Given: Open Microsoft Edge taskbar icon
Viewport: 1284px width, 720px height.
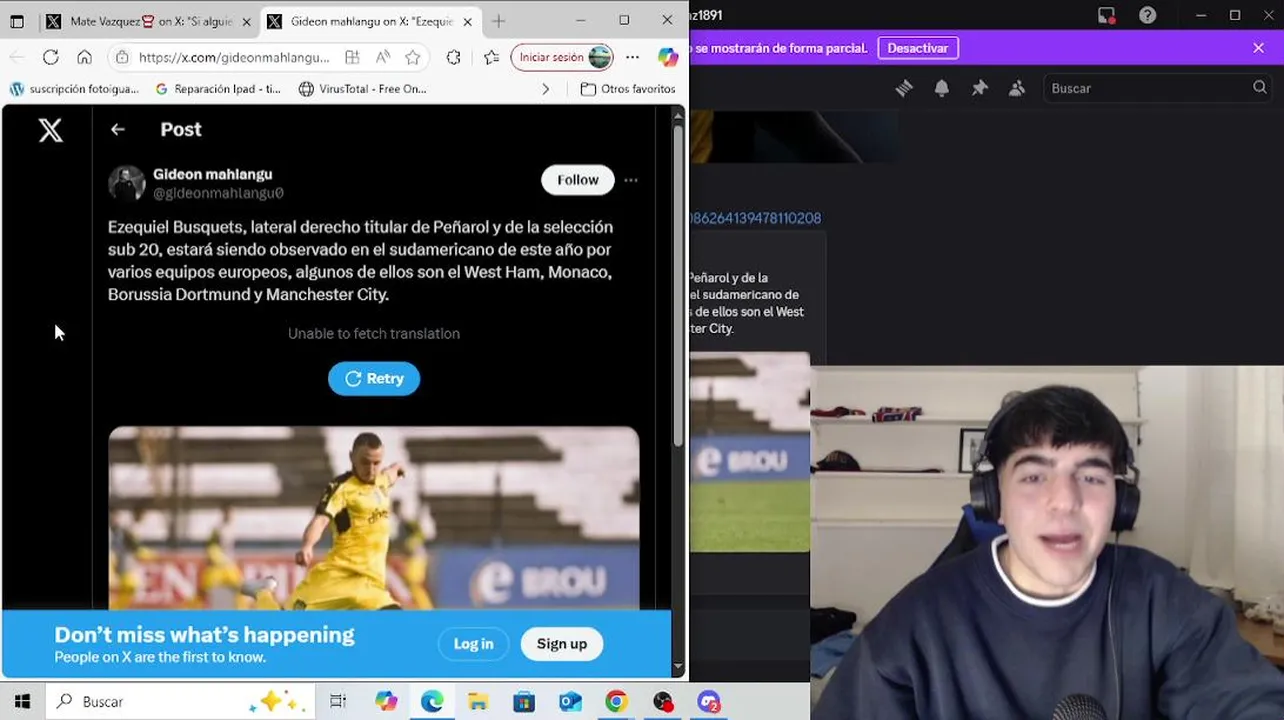Looking at the screenshot, I should [432, 702].
